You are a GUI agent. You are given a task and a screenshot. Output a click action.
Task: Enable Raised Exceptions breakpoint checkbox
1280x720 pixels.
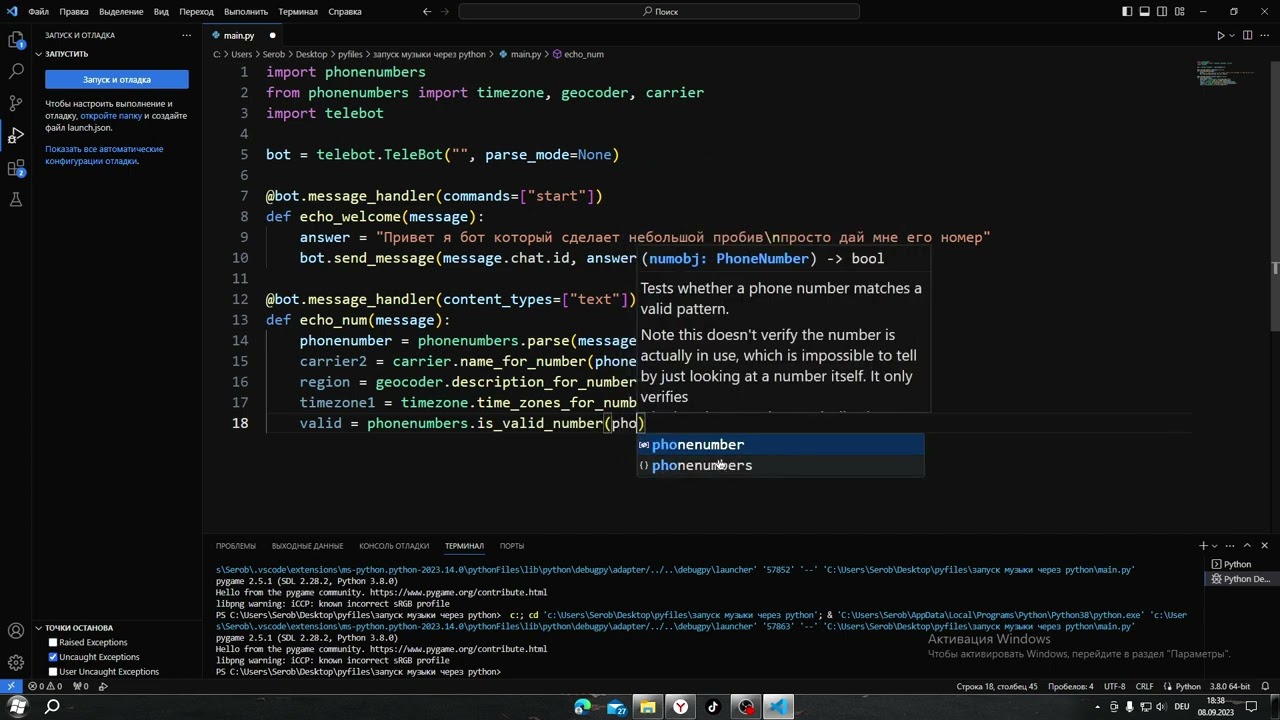click(53, 642)
